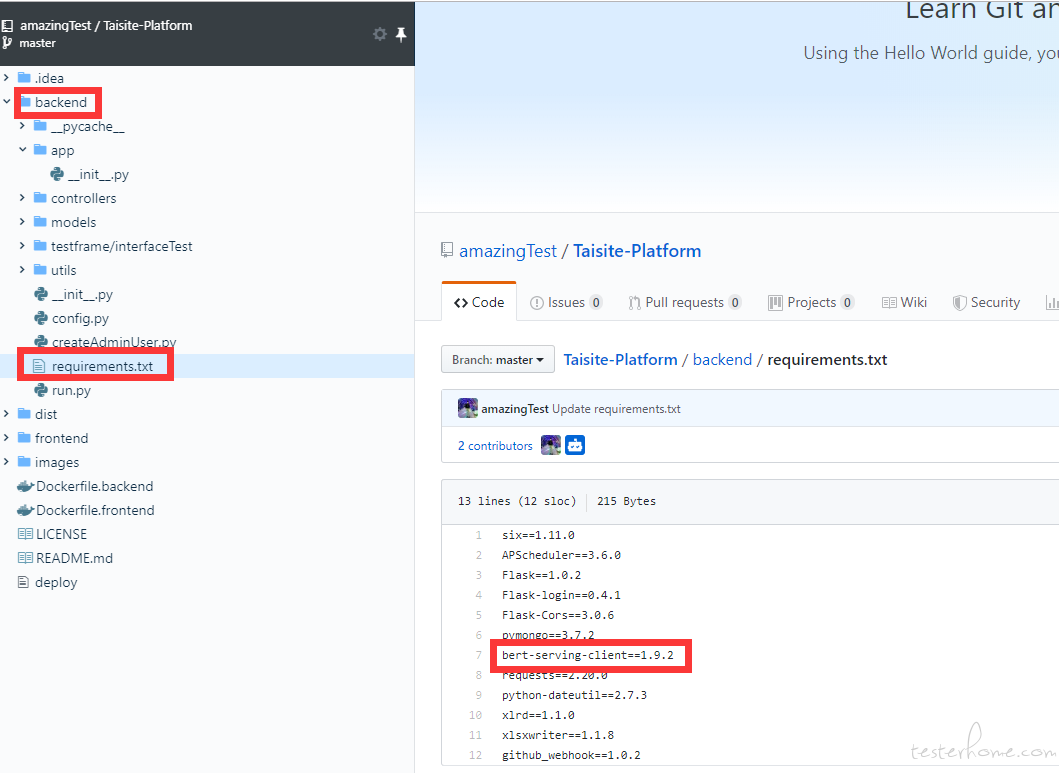Image resolution: width=1059 pixels, height=773 pixels.
Task: Click the document icon of requirements.txt
Action: tap(39, 366)
